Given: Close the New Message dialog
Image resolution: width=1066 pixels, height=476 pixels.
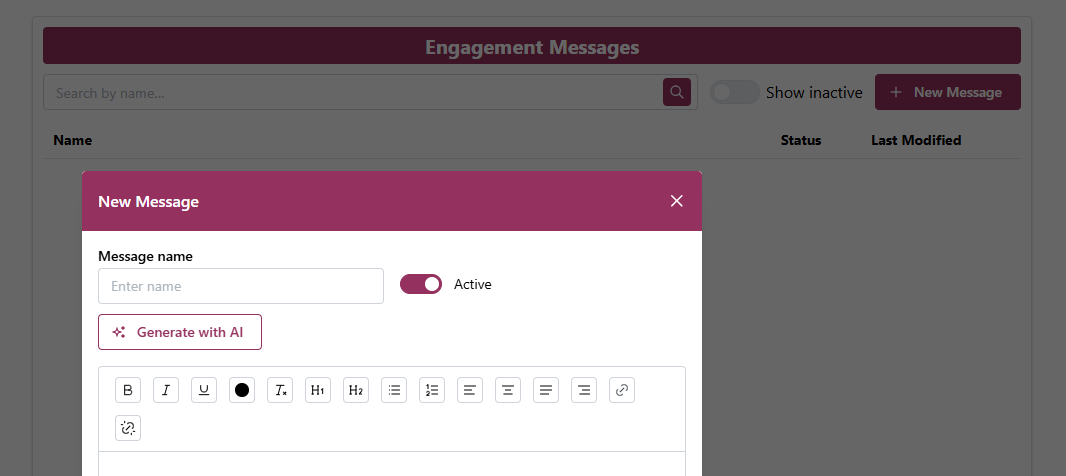Looking at the screenshot, I should [x=677, y=201].
